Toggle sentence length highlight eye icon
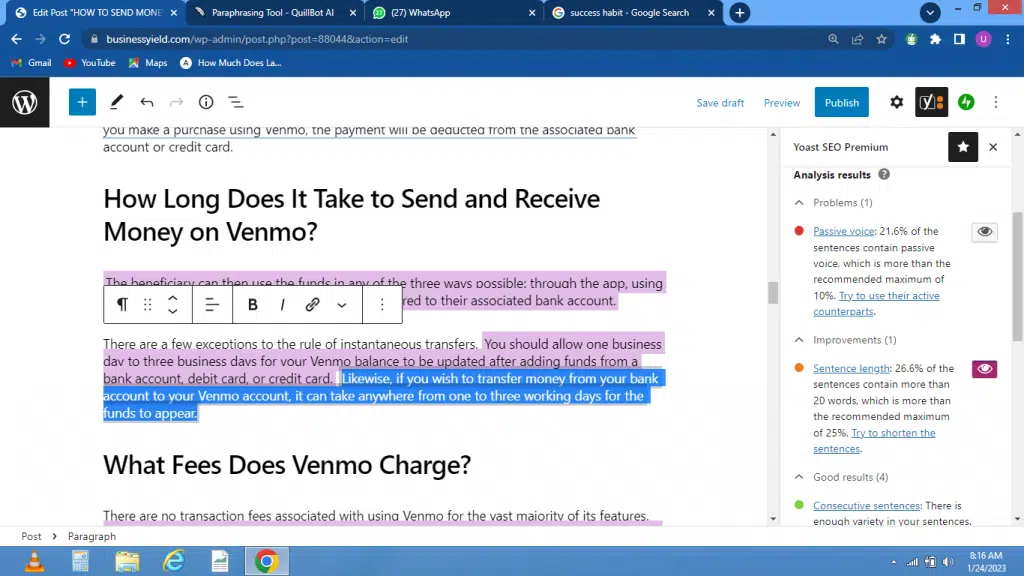This screenshot has width=1024, height=576. coord(984,369)
